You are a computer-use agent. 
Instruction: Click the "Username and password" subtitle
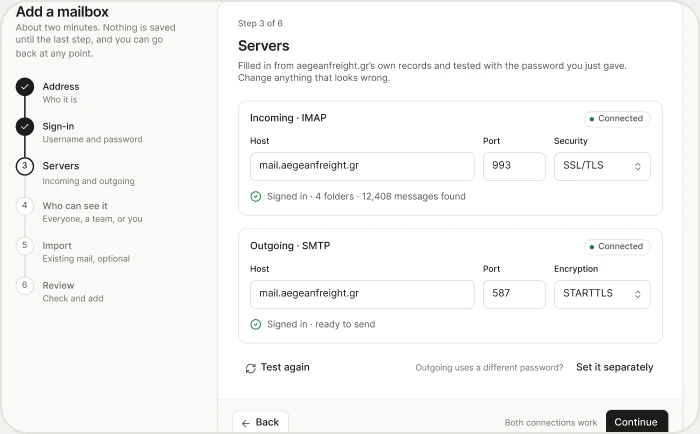pyautogui.click(x=92, y=139)
